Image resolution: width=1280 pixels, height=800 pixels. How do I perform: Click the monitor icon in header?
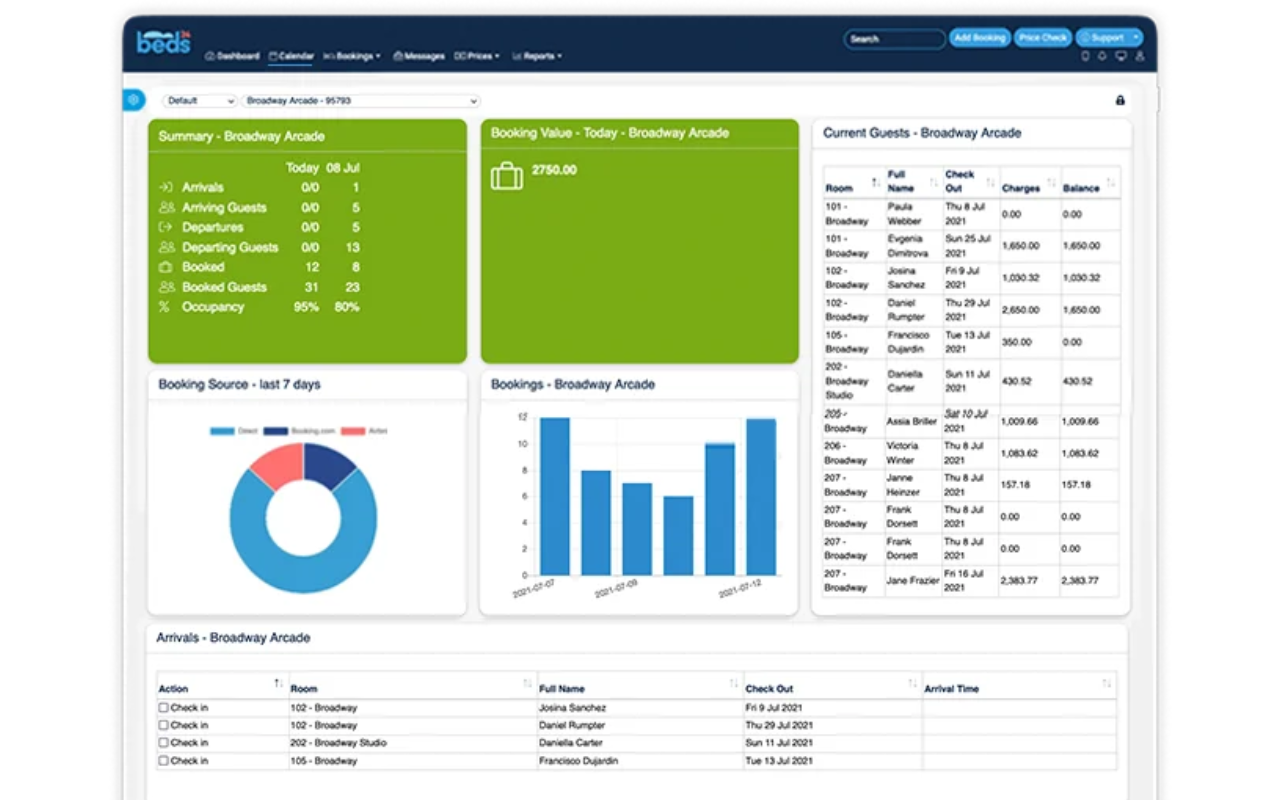coord(1121,56)
